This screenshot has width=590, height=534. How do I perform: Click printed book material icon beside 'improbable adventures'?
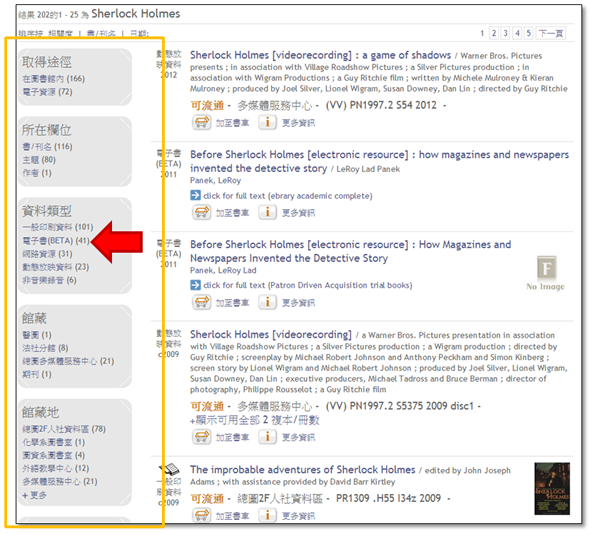coord(170,469)
